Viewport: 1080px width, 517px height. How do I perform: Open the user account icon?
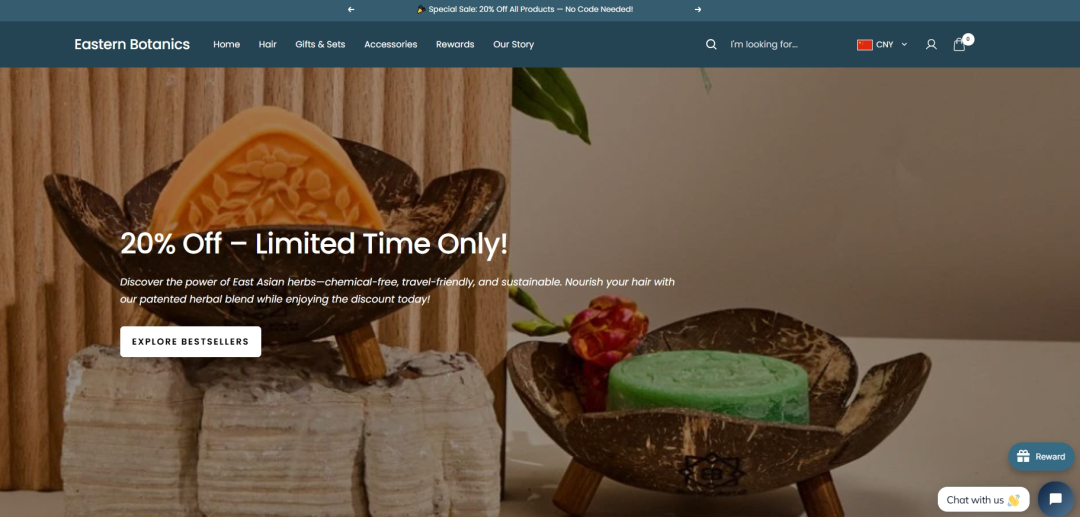pos(931,44)
